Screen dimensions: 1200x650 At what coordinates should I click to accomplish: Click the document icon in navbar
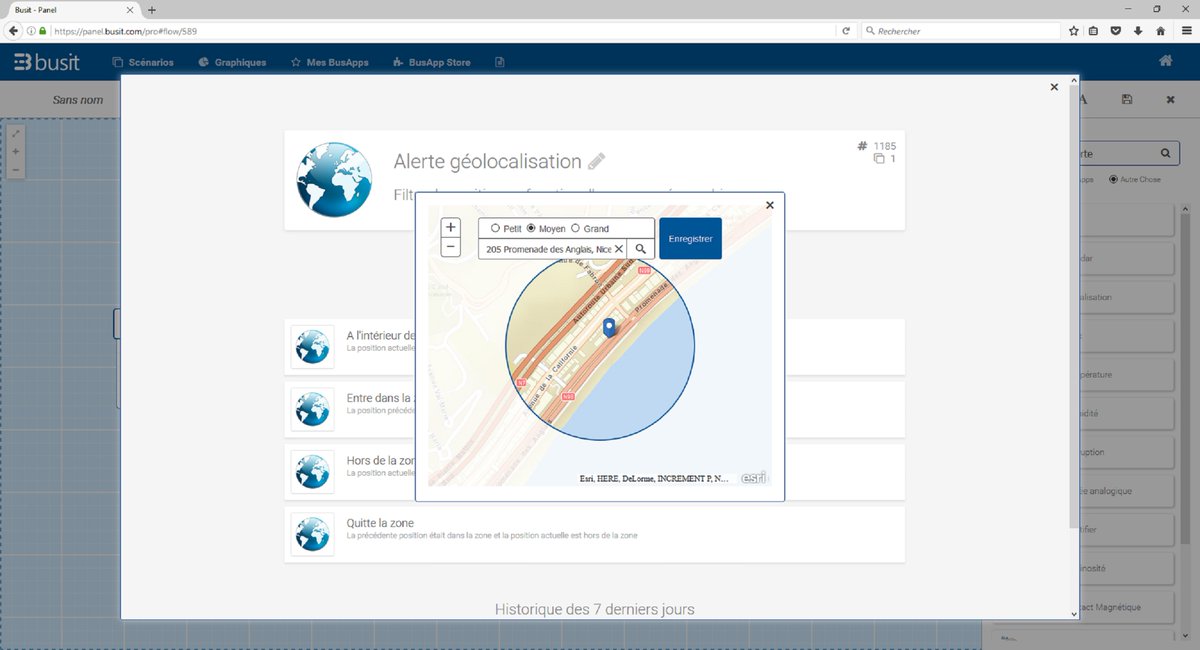coord(500,62)
